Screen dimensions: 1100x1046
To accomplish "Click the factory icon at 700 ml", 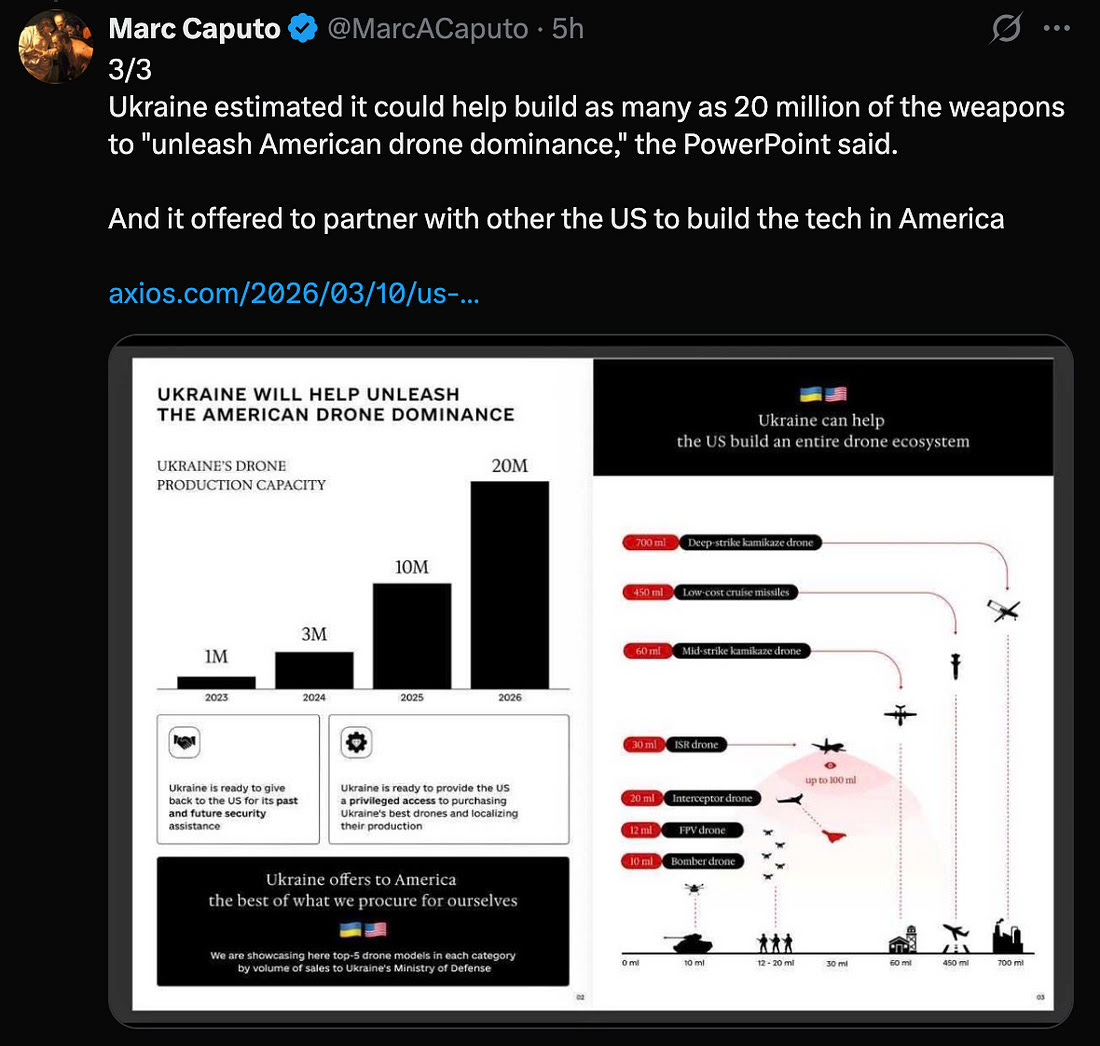I will tap(1007, 937).
